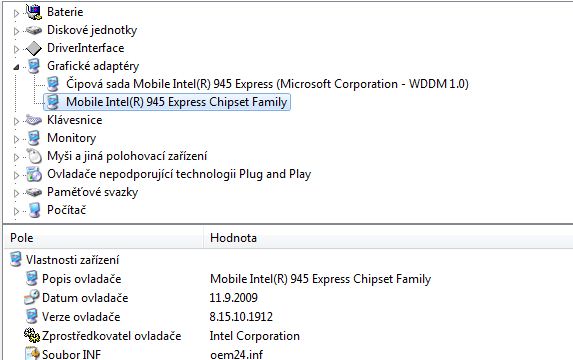The image size is (573, 360).
Task: Click the Verze ovladače row icon
Action: (31, 316)
